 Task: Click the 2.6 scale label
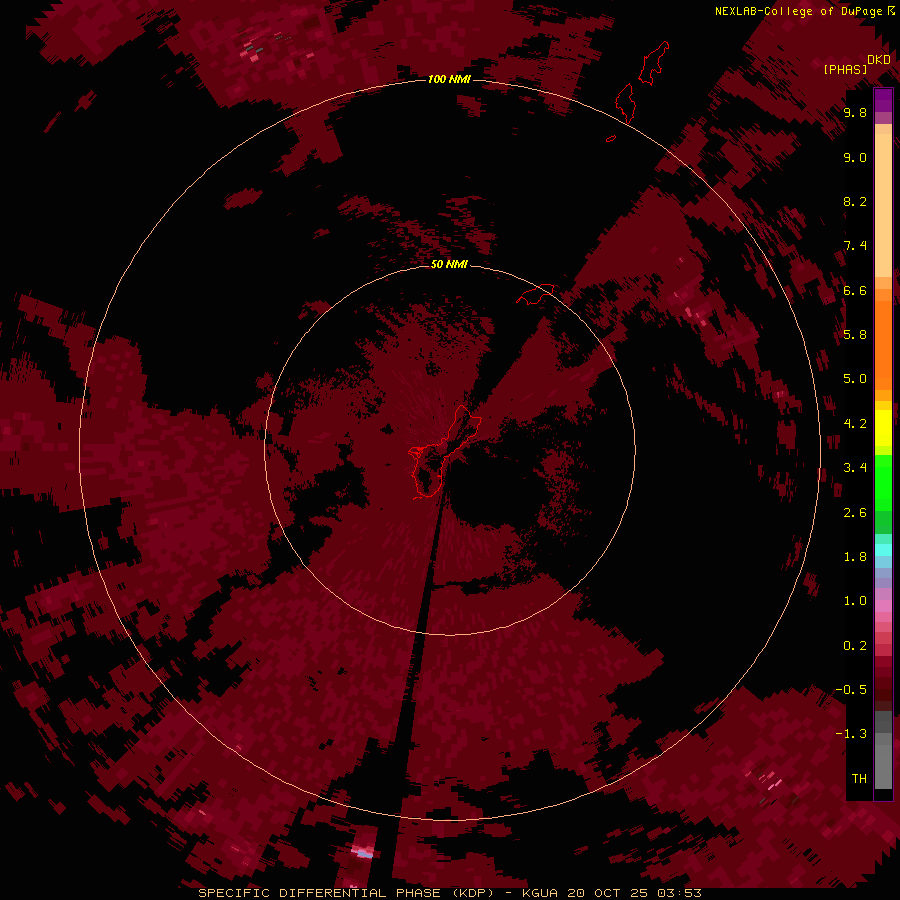coord(855,513)
